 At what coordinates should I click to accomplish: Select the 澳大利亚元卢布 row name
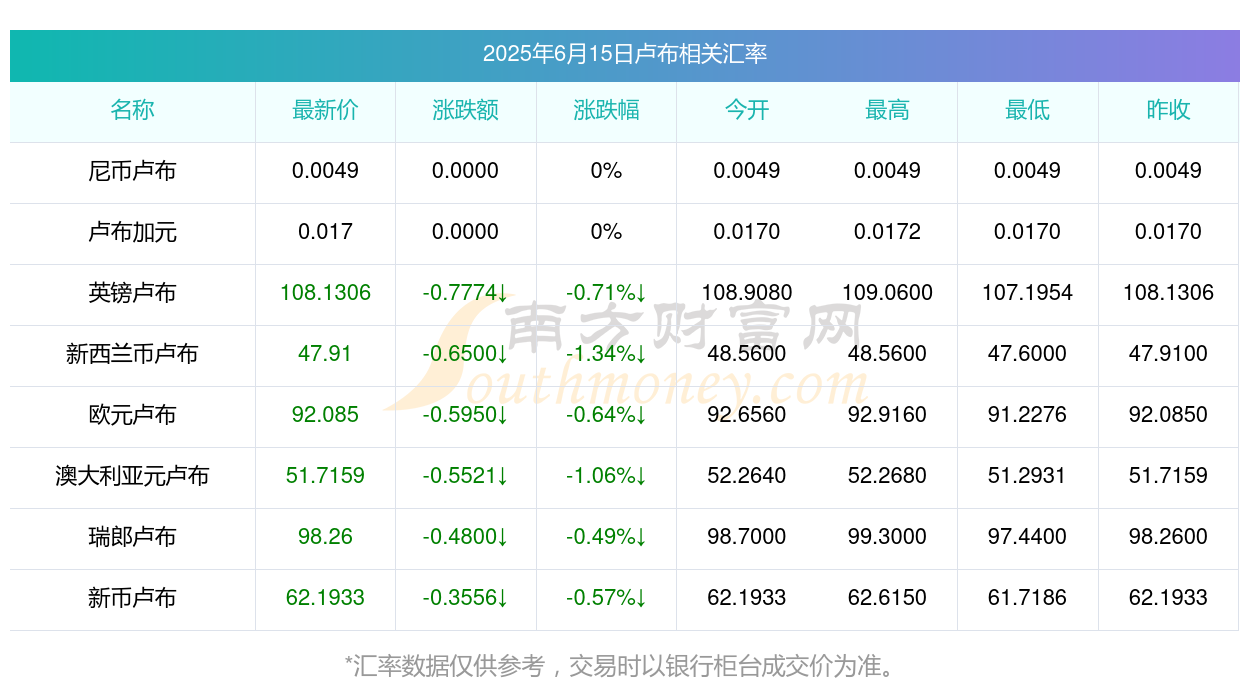pos(132,476)
